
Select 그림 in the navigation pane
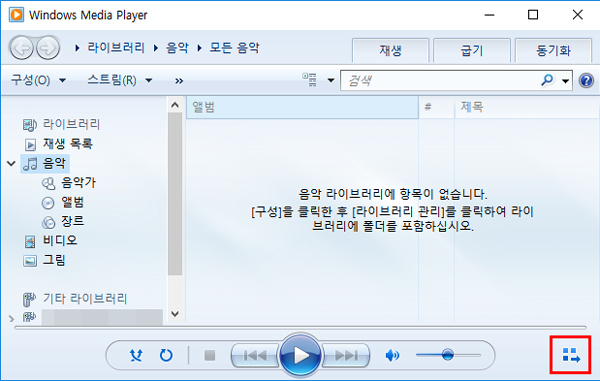coord(54,260)
